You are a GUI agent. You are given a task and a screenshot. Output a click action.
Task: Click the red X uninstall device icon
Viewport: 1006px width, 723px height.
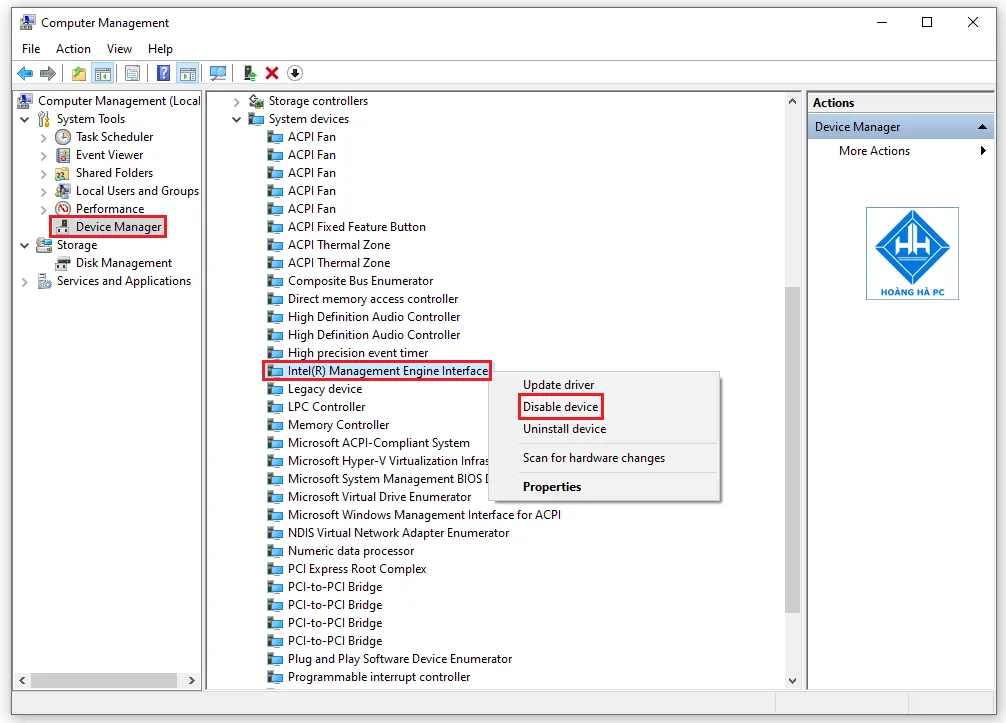(x=273, y=72)
